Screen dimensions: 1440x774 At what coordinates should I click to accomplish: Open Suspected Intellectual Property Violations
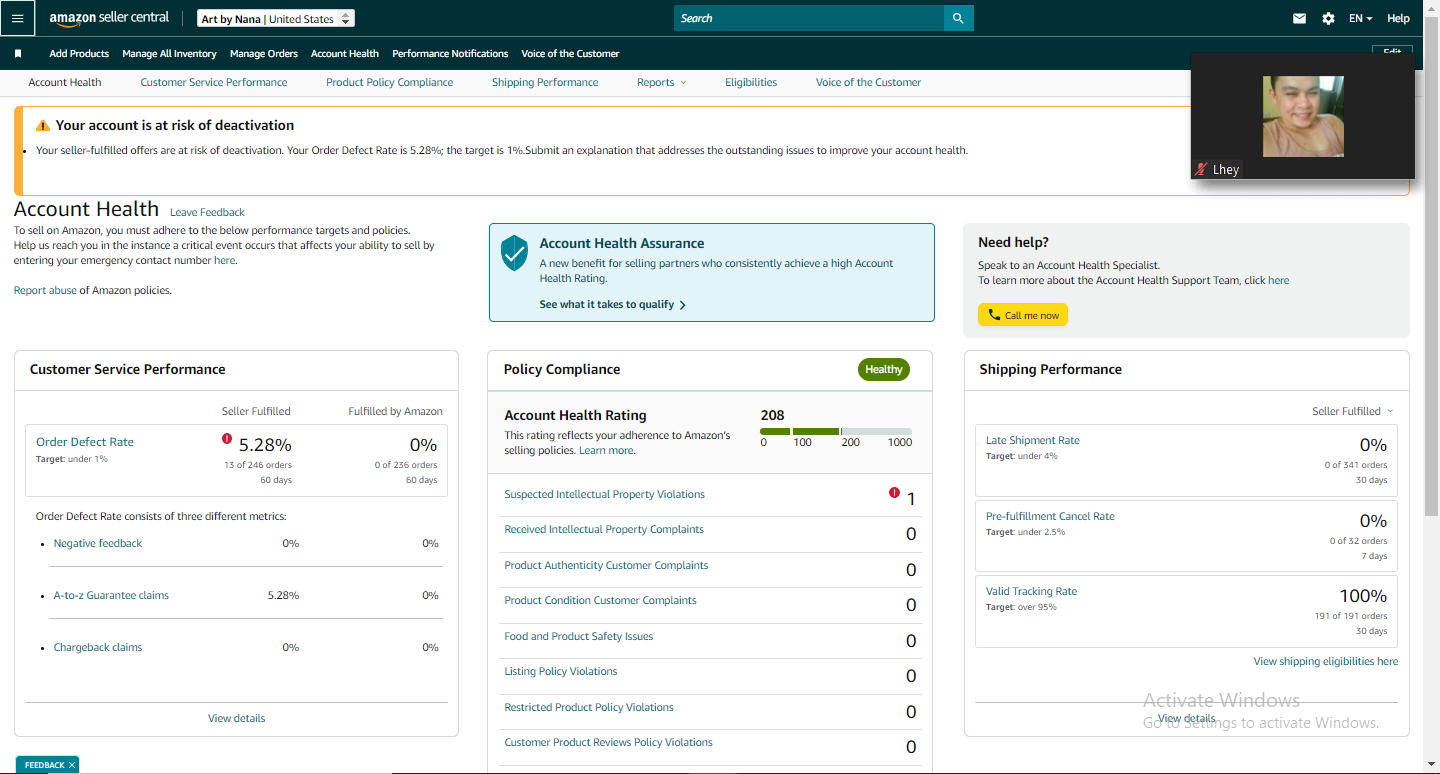[x=604, y=494]
